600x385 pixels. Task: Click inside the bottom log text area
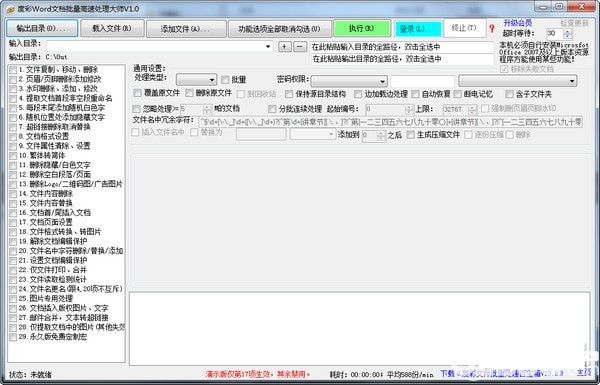tap(360, 328)
